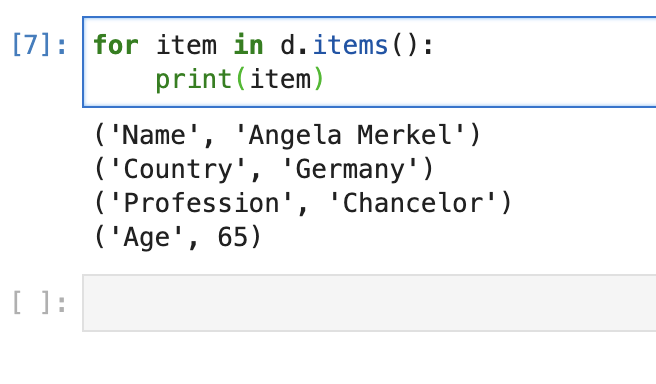Click the 'Chancelor' output value

413,203
